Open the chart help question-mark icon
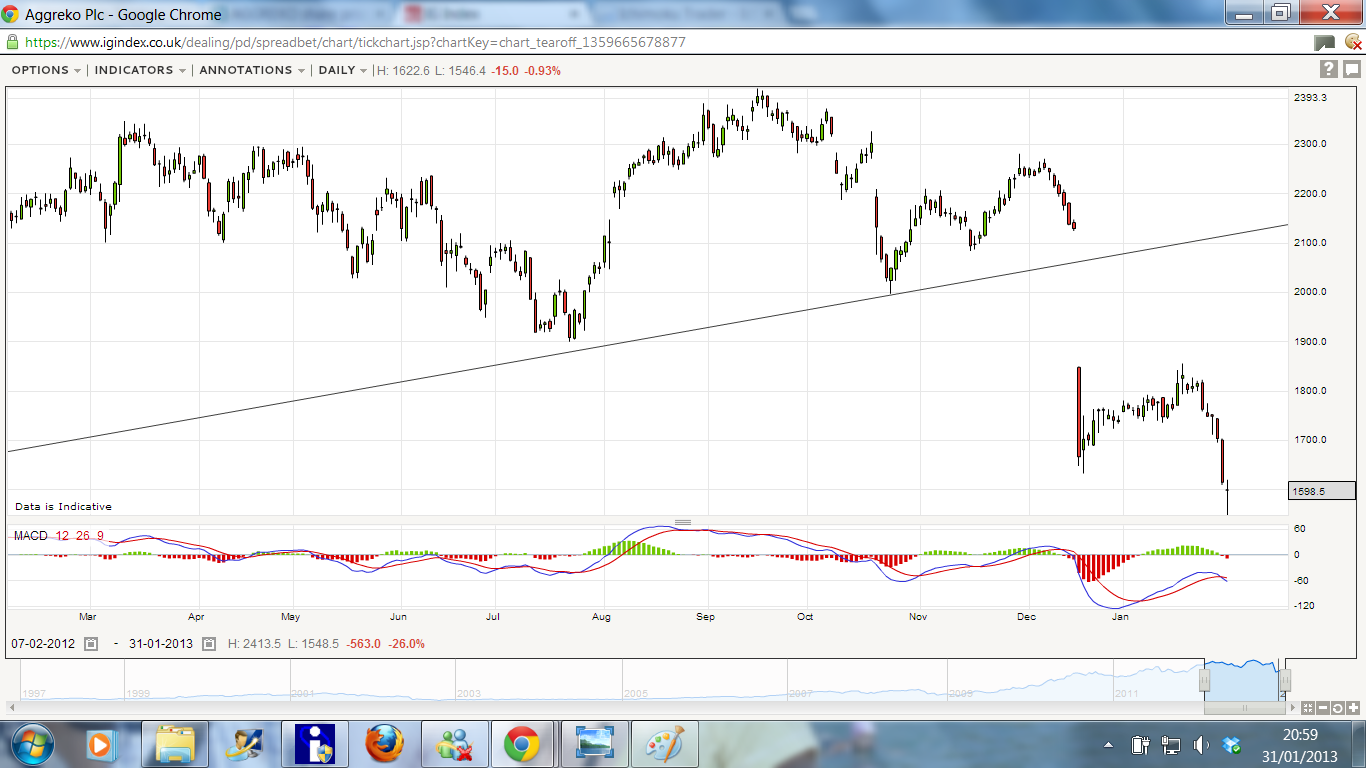Screen dimensions: 1366x768 click(1328, 69)
